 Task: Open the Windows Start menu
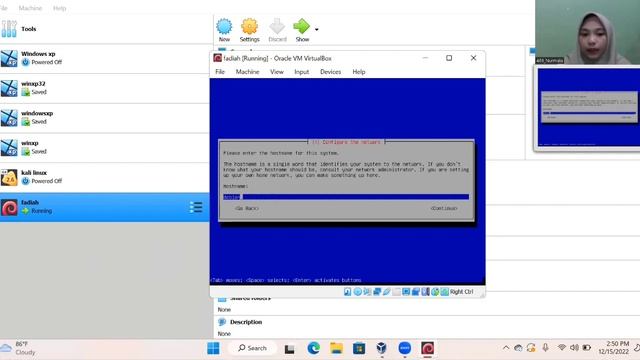[x=213, y=348]
